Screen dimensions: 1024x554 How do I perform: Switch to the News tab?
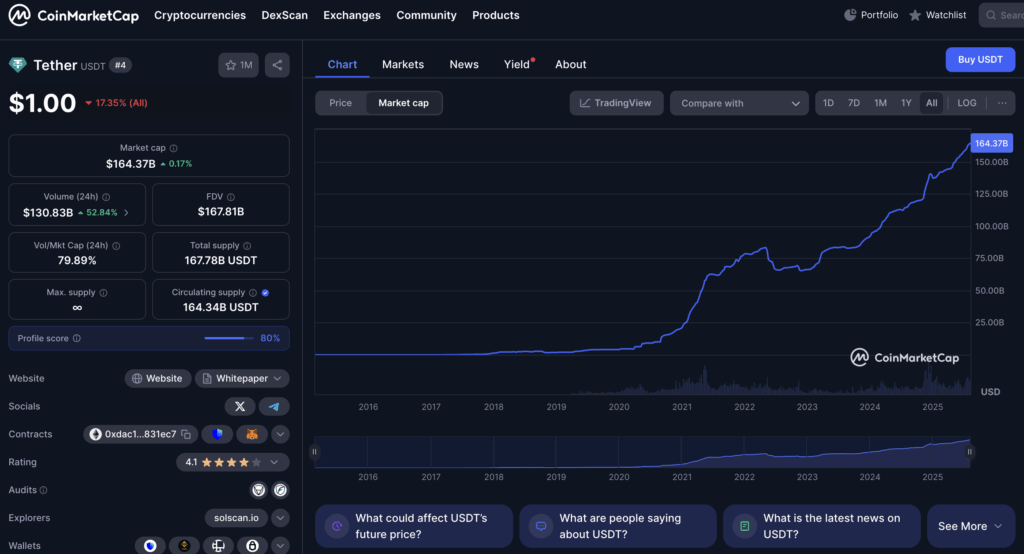[464, 64]
